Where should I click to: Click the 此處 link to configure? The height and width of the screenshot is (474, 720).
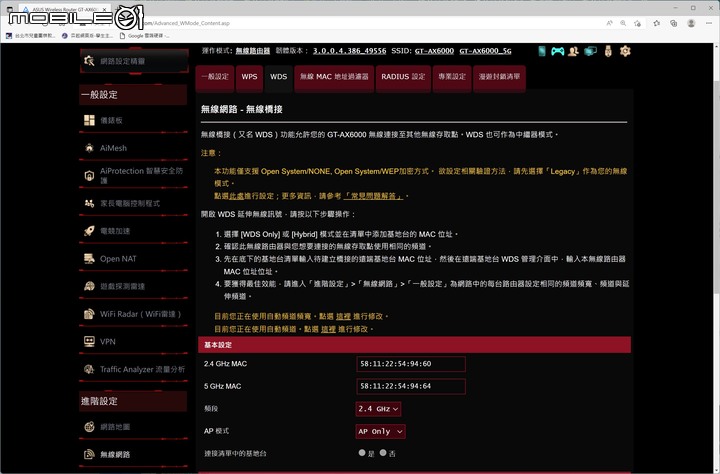click(236, 196)
